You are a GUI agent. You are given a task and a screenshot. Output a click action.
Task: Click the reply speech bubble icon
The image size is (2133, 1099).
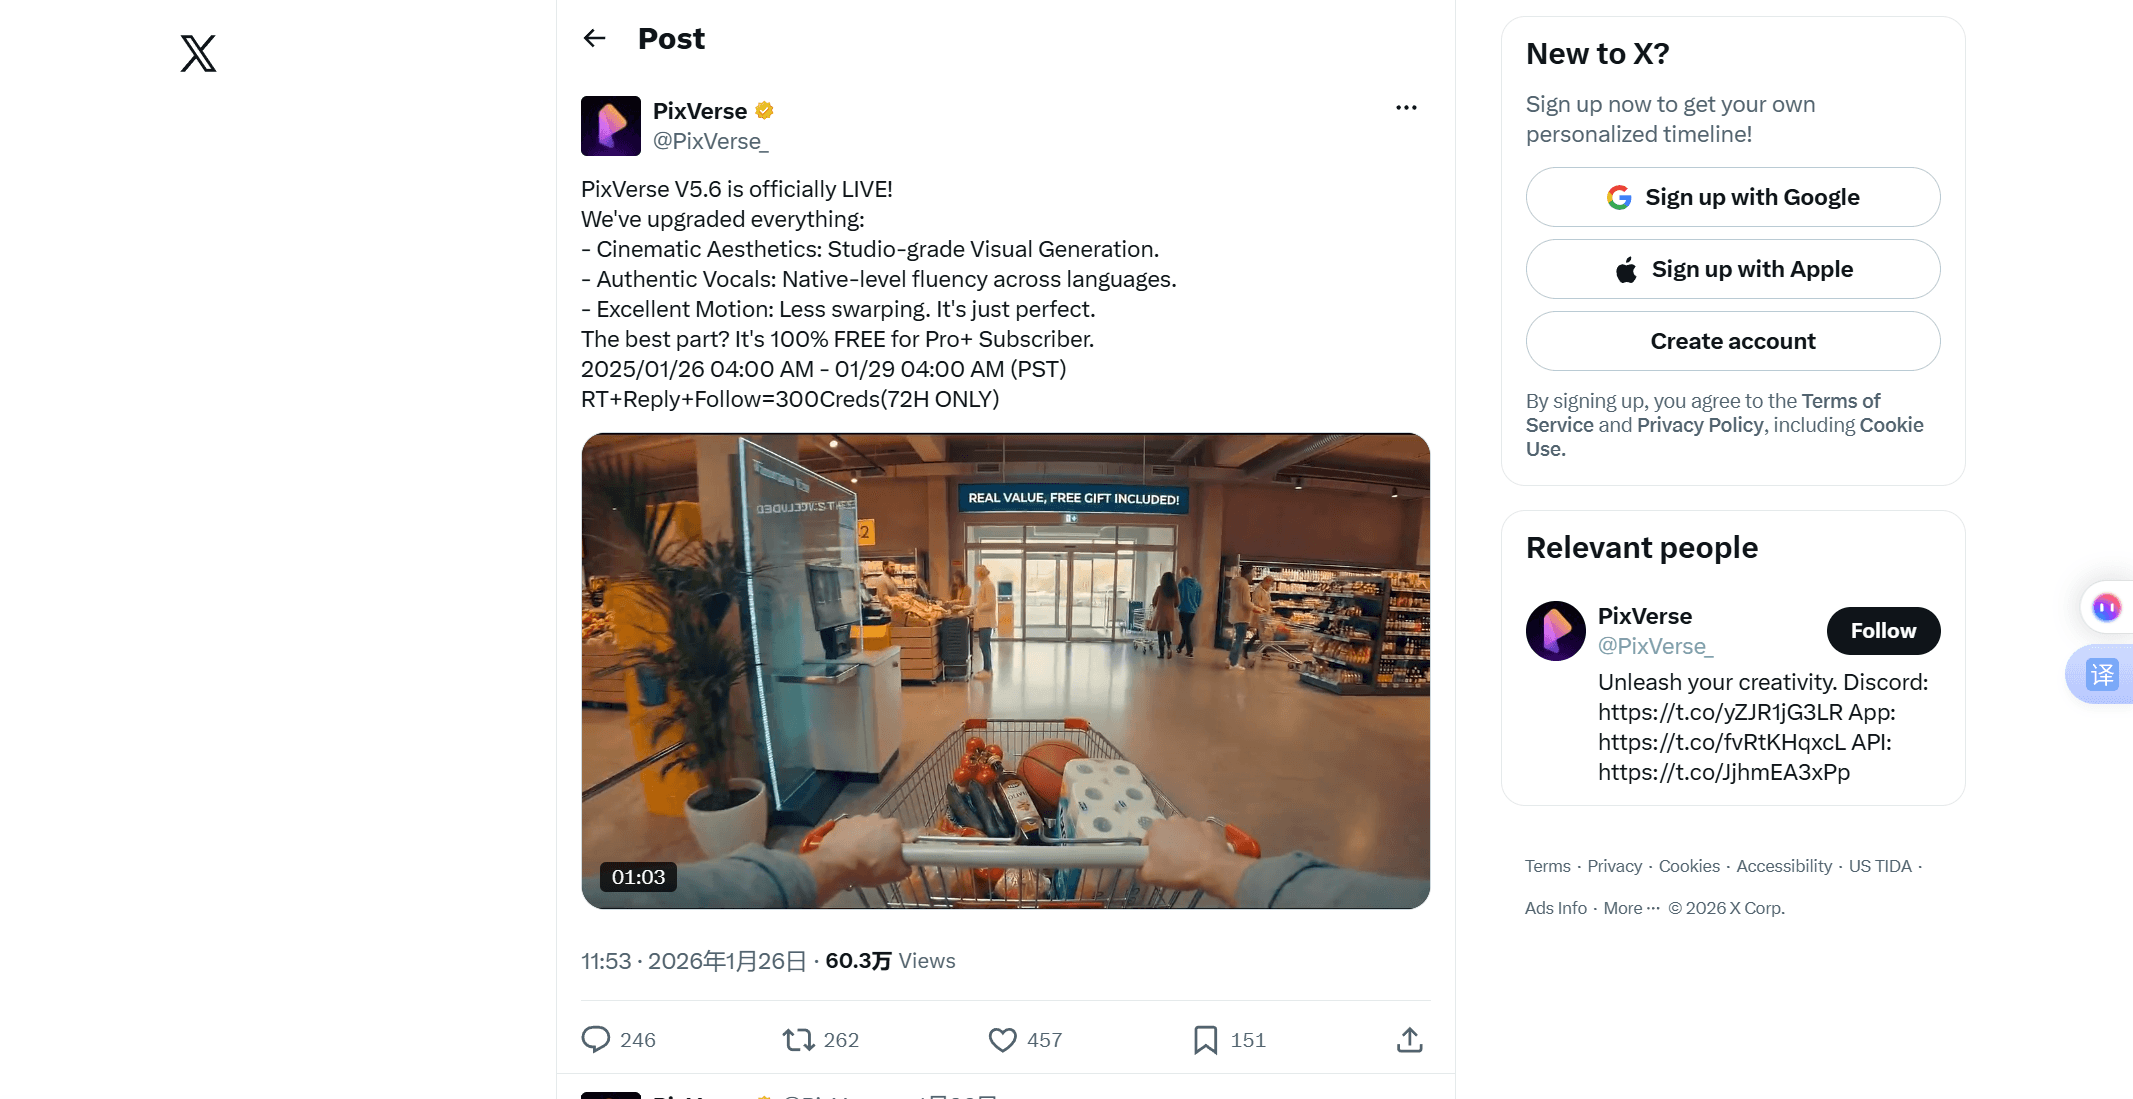coord(596,1039)
